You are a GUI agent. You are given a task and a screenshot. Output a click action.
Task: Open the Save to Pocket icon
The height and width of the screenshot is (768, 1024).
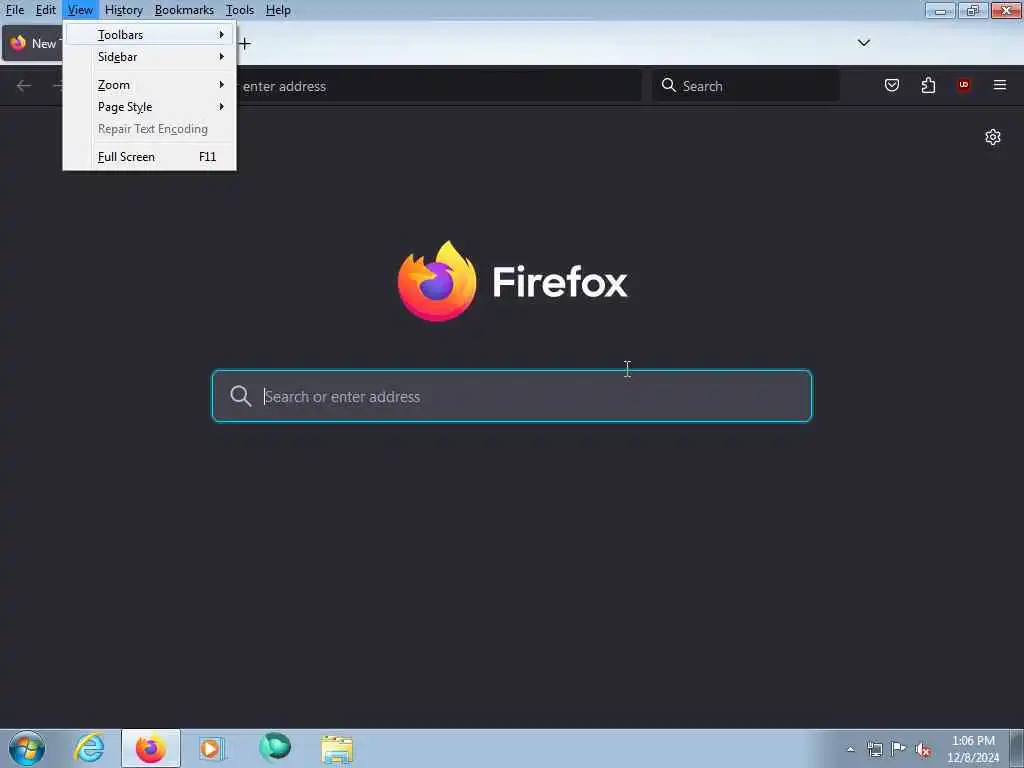pyautogui.click(x=891, y=86)
